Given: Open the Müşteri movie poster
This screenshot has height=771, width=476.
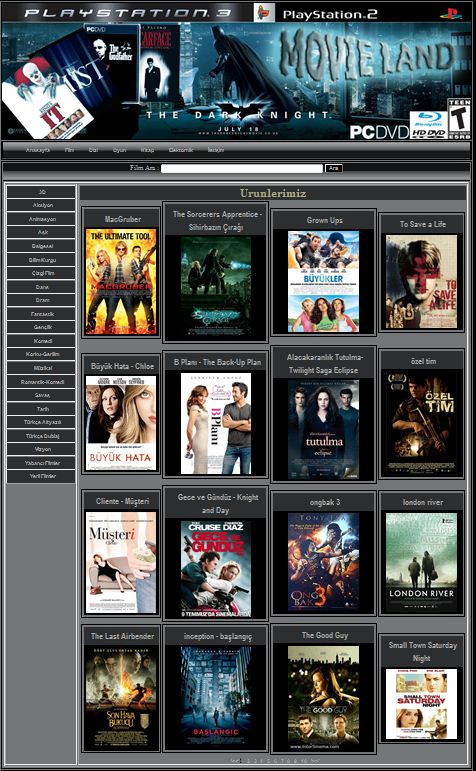Looking at the screenshot, I should tap(121, 563).
